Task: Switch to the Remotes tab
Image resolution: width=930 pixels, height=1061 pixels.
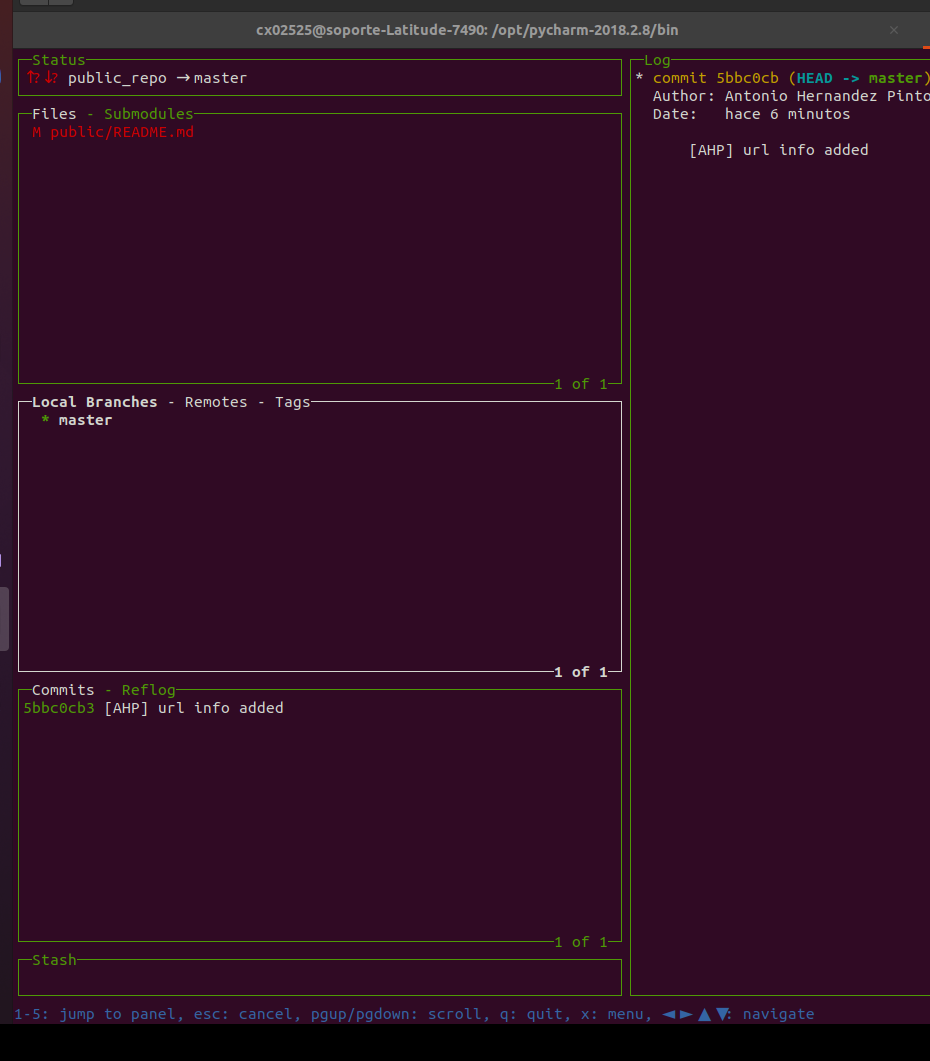Action: (216, 402)
